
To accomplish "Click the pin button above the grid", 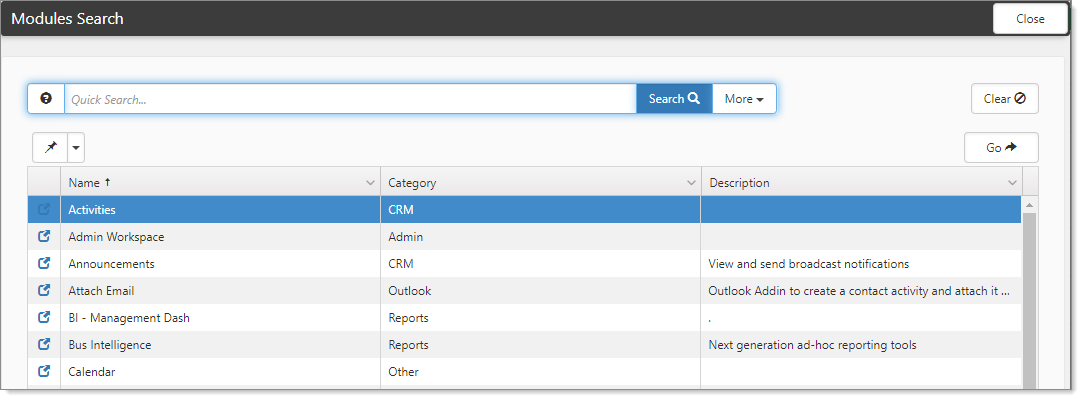I will [50, 148].
